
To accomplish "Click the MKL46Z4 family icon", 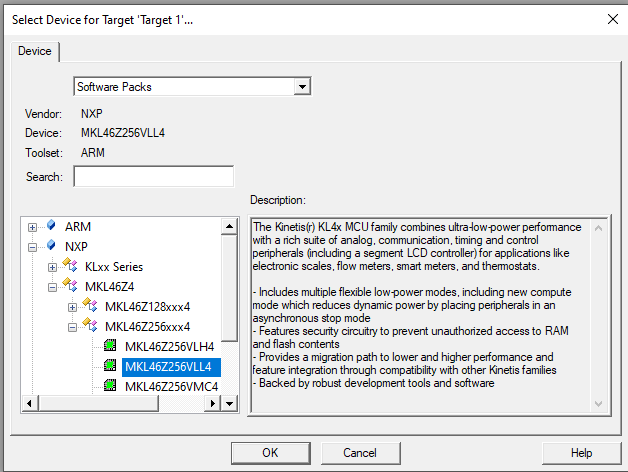I will point(71,287).
